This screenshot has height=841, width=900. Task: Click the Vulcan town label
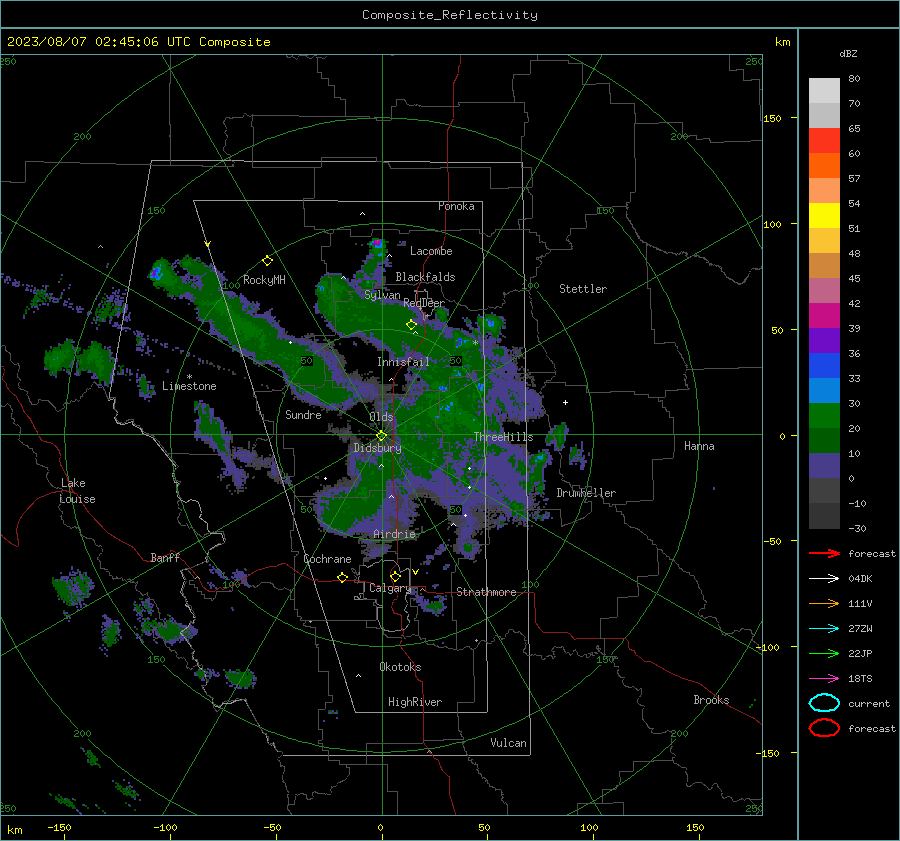click(x=508, y=743)
